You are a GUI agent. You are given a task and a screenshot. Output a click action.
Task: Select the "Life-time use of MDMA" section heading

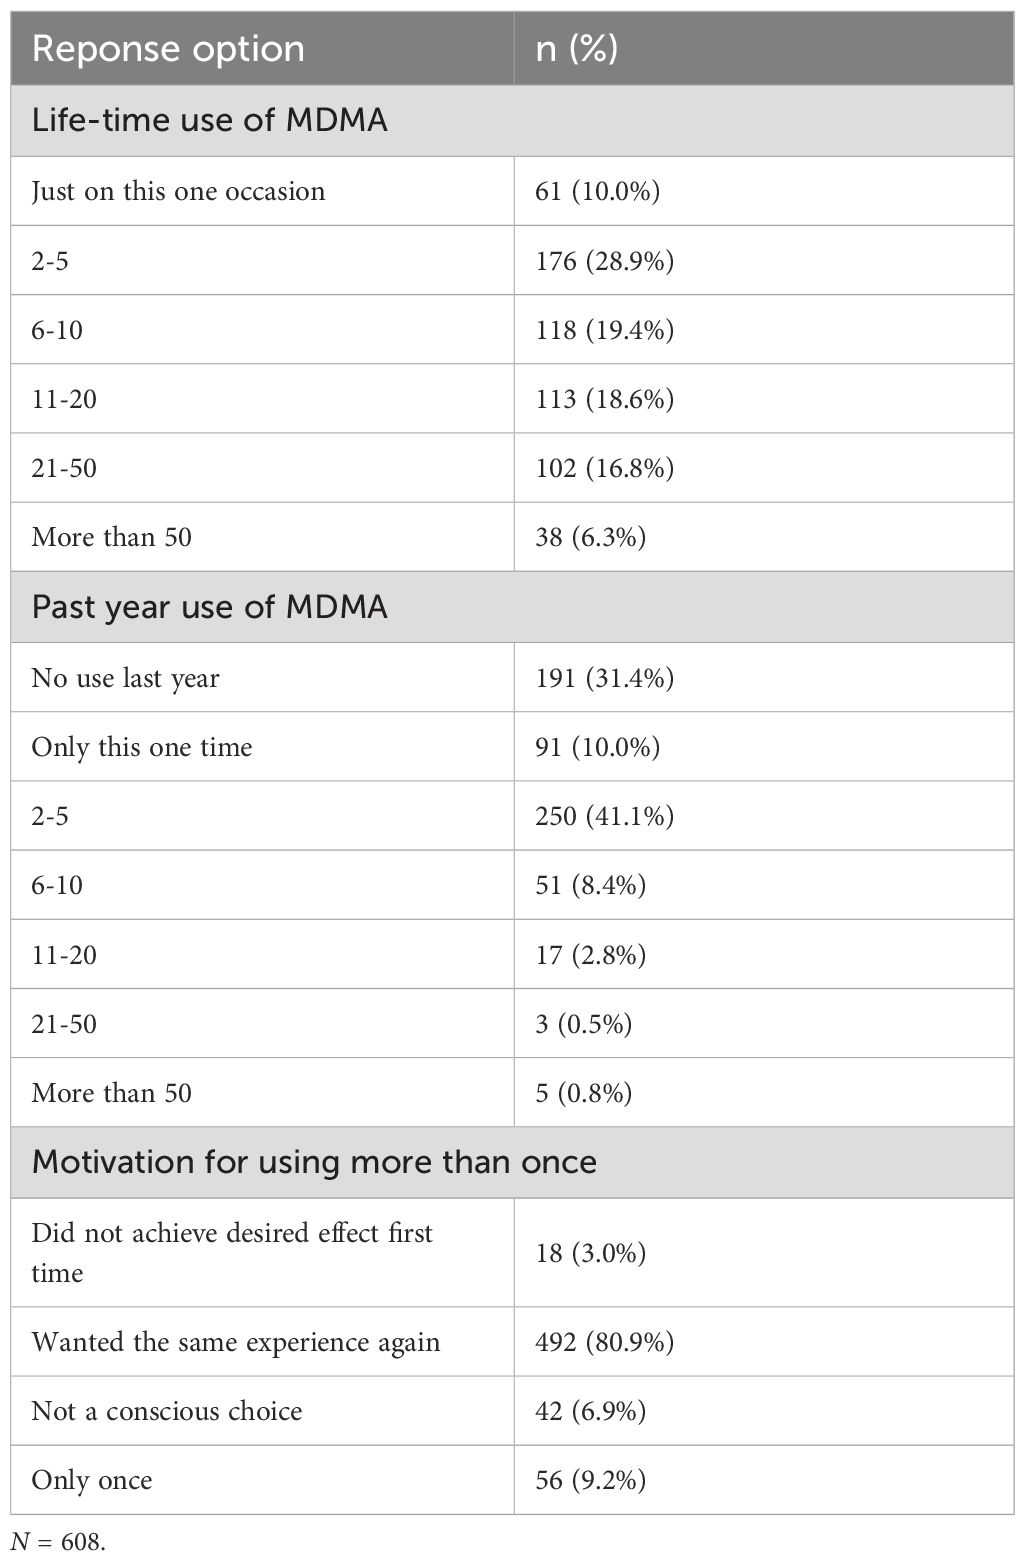tap(210, 120)
